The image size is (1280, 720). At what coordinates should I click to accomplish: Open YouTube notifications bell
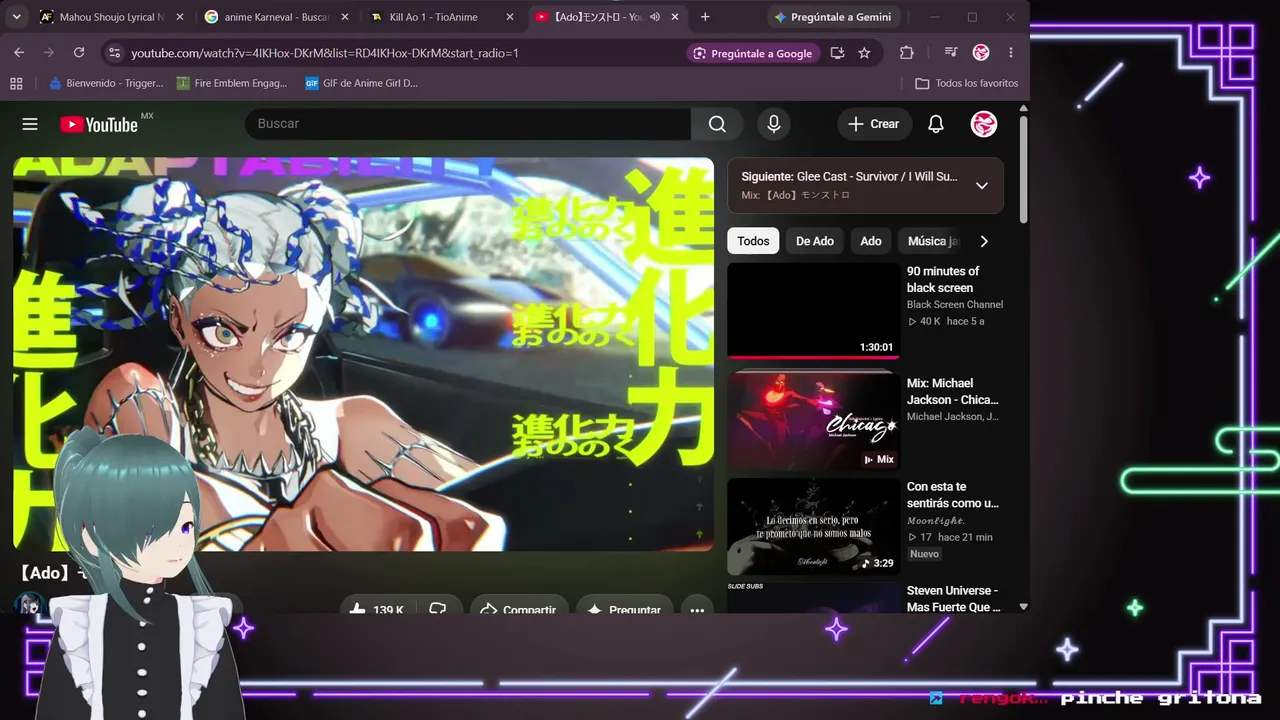pos(936,124)
